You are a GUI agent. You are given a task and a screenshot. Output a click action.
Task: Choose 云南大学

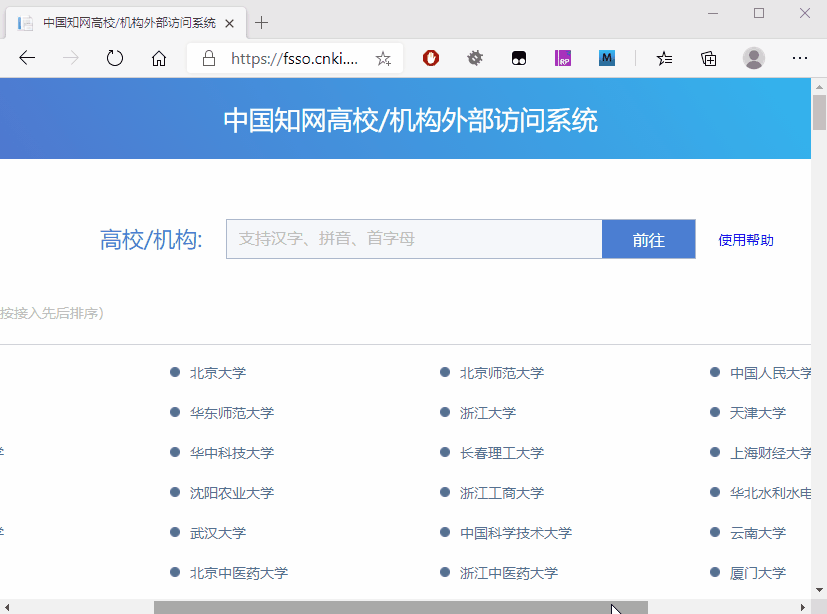coord(758,533)
